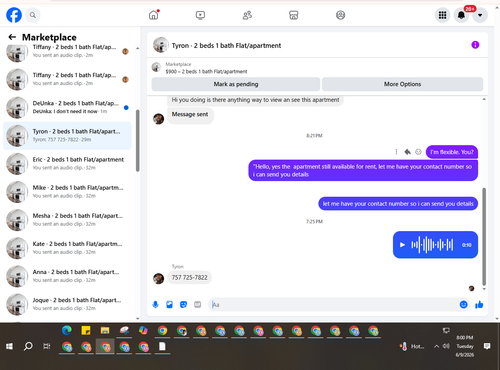This screenshot has height=370, width=500.
Task: Open the weather widget on taskbar
Action: click(x=412, y=347)
